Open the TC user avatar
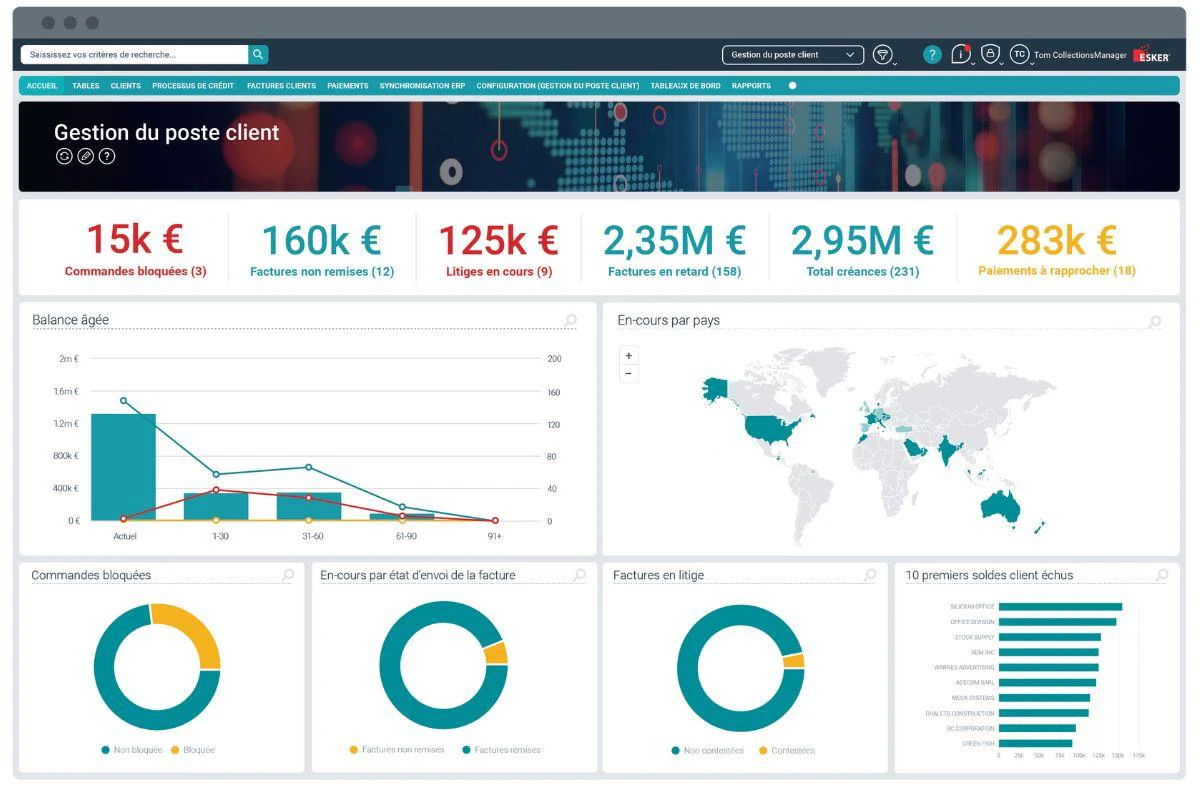Viewport: 1200px width, 800px height. click(x=1019, y=55)
